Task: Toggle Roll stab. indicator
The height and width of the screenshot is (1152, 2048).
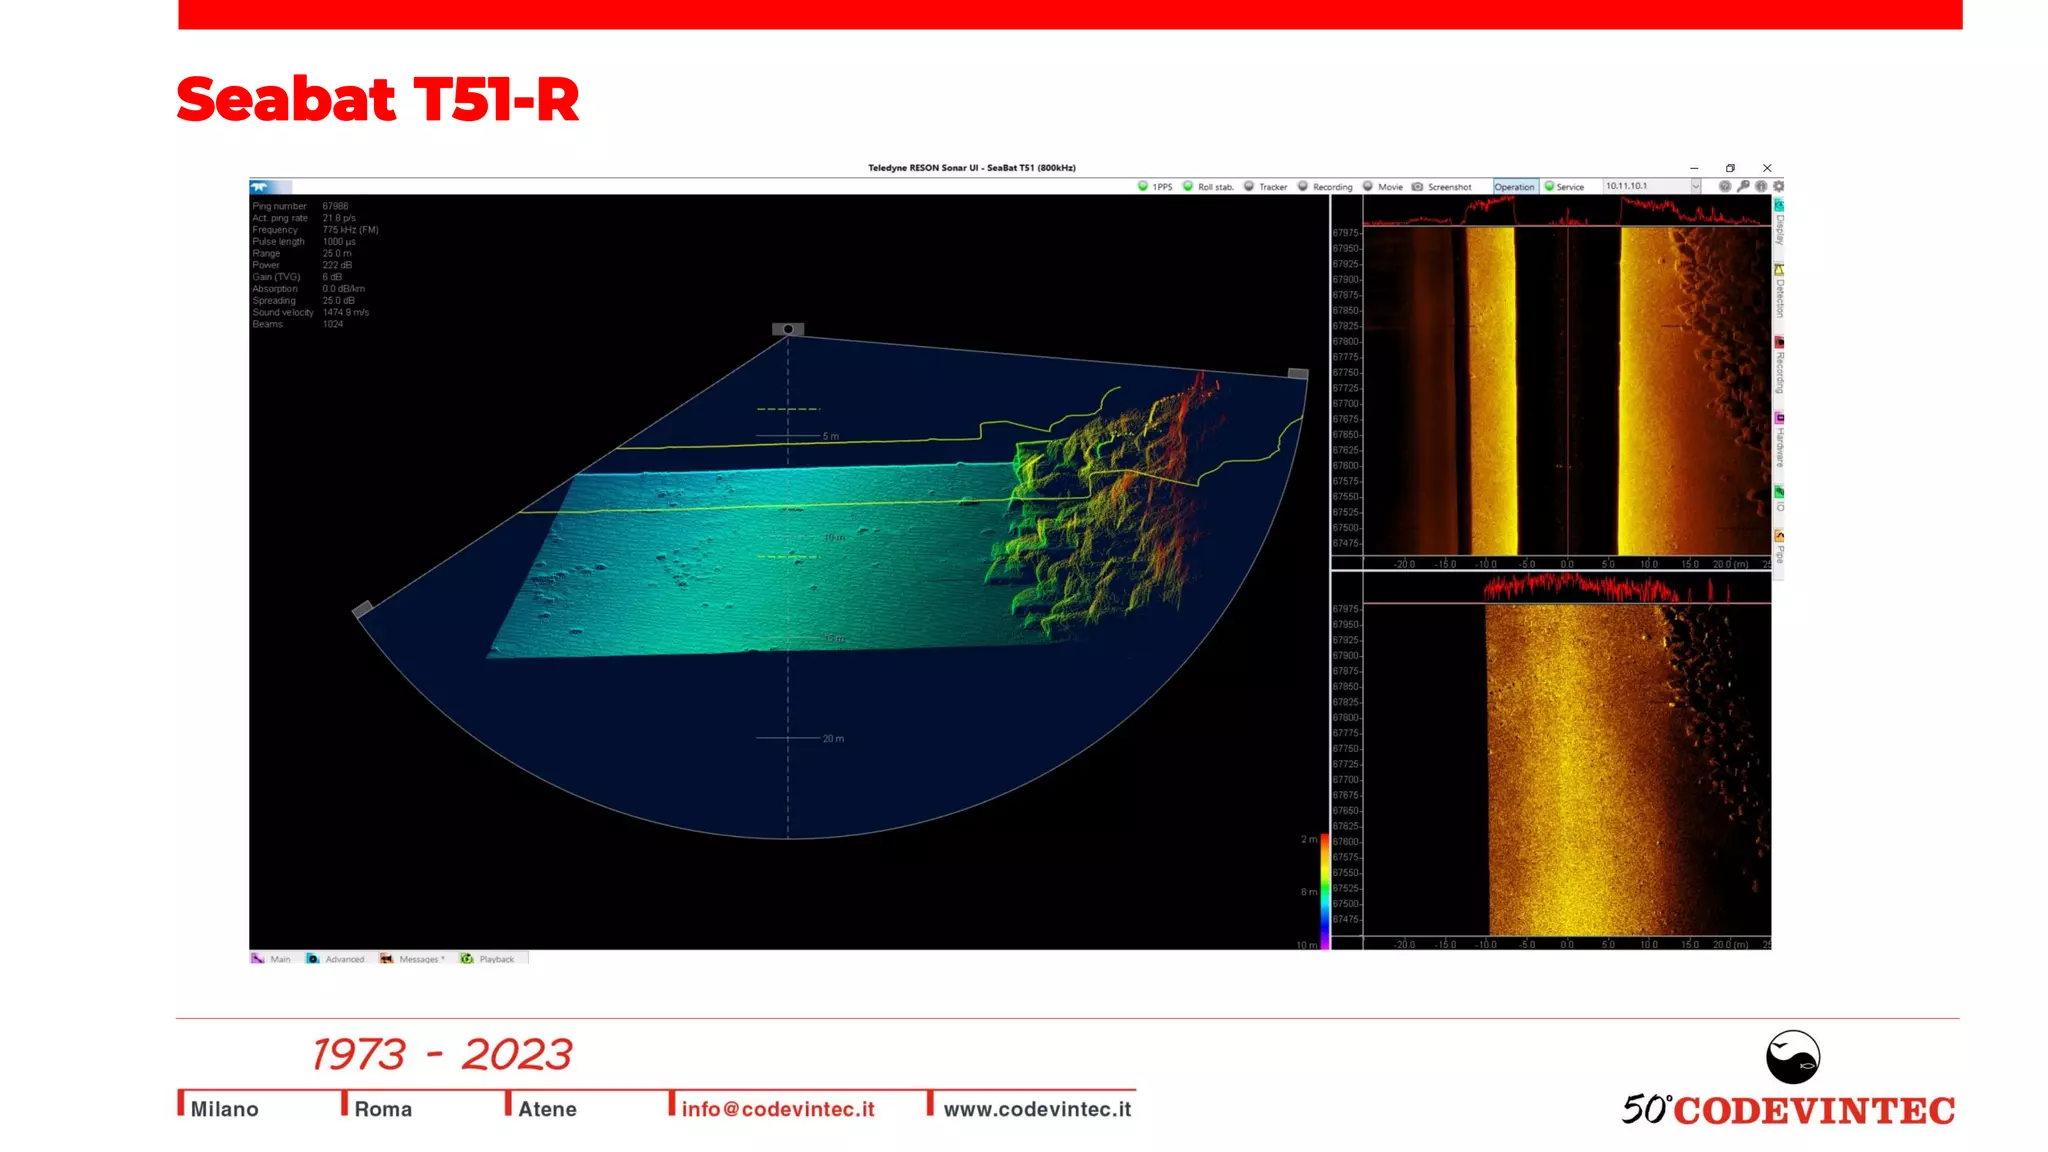Action: click(x=1208, y=187)
